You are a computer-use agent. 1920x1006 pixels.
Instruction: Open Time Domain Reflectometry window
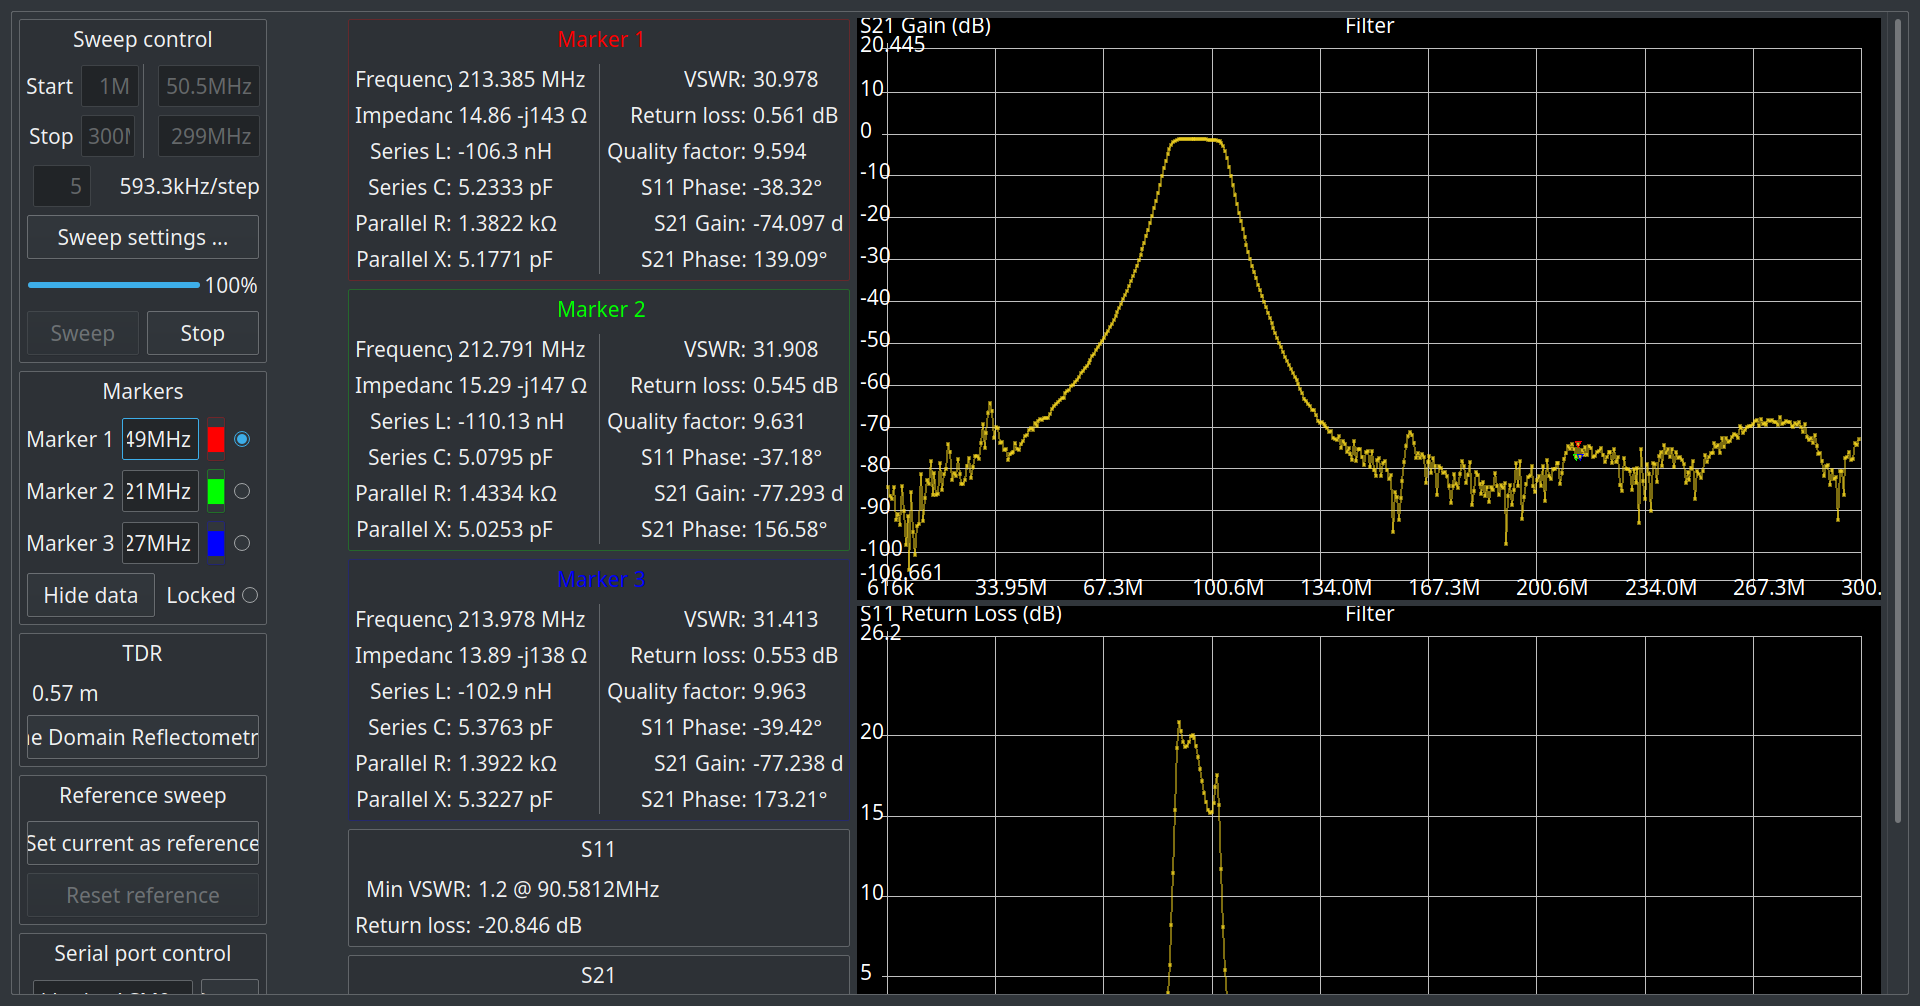click(x=142, y=737)
